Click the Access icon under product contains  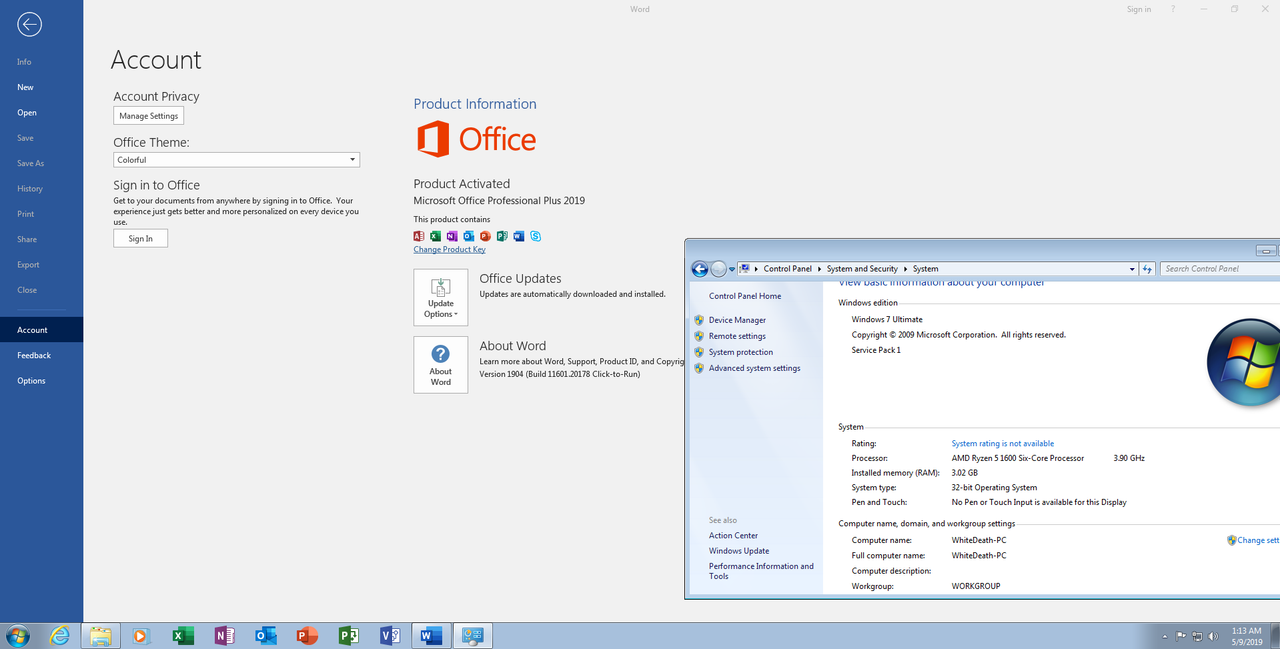[419, 236]
